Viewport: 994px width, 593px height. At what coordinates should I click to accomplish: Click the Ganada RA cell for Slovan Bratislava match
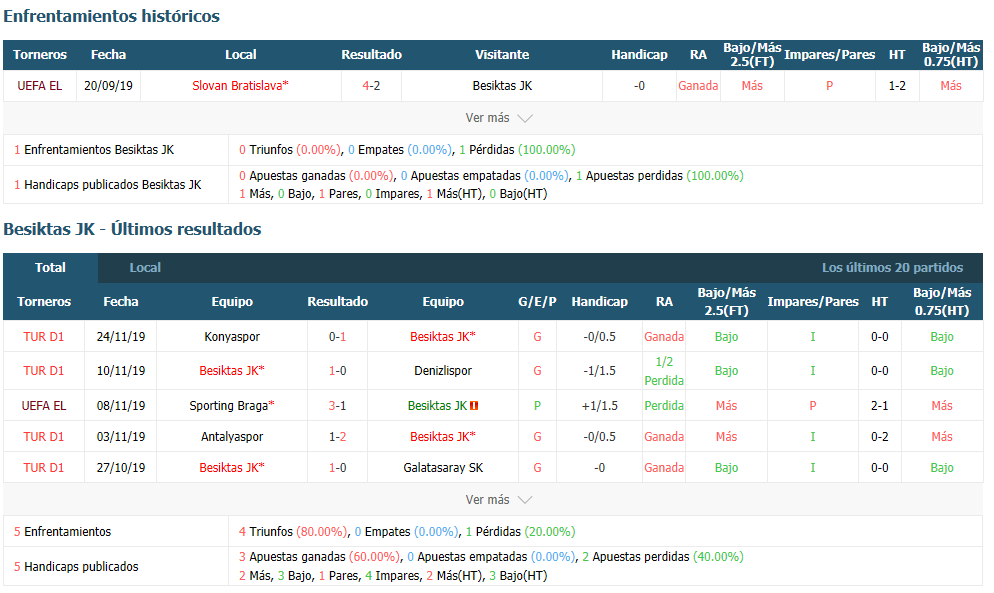[x=698, y=86]
